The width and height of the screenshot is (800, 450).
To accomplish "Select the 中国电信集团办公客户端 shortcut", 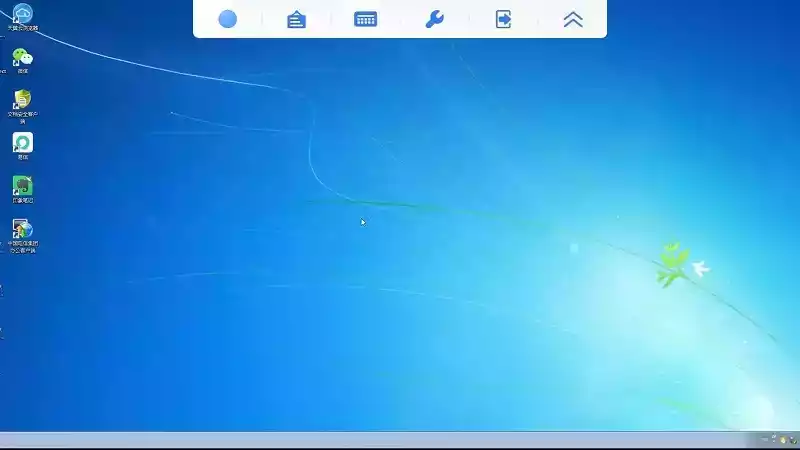I will pos(22,230).
